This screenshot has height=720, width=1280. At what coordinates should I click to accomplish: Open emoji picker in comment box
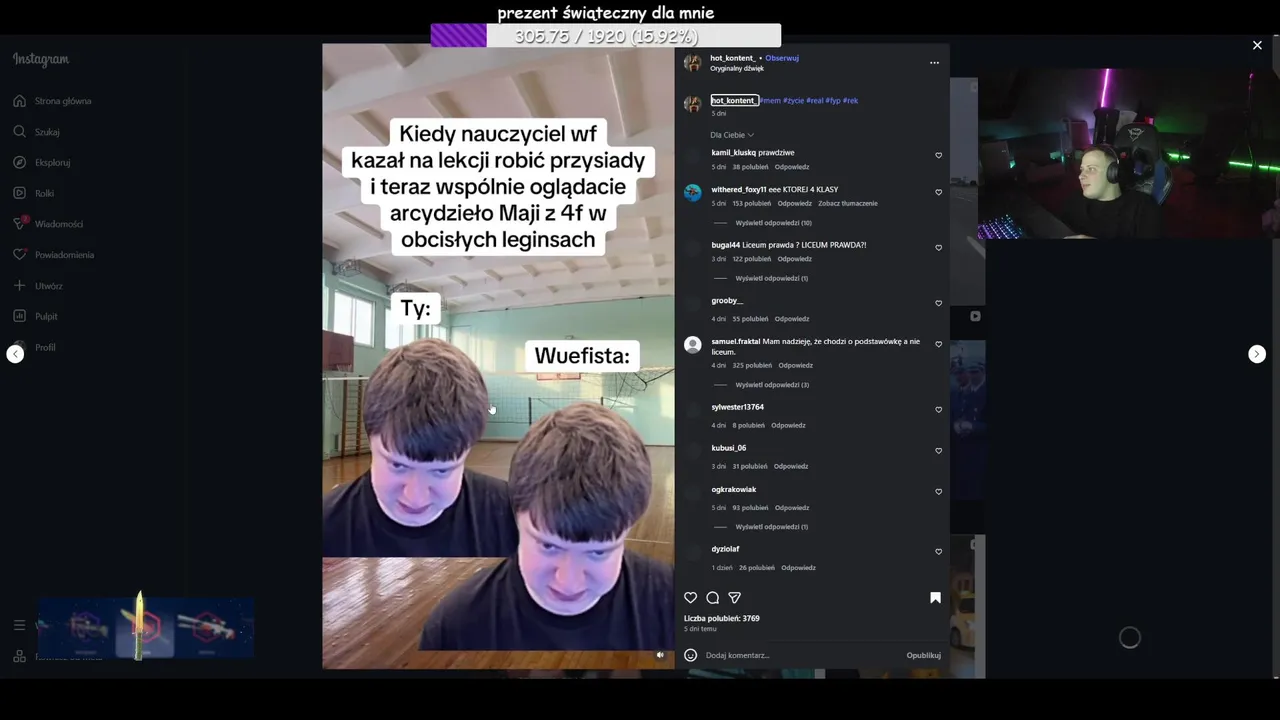coord(690,656)
